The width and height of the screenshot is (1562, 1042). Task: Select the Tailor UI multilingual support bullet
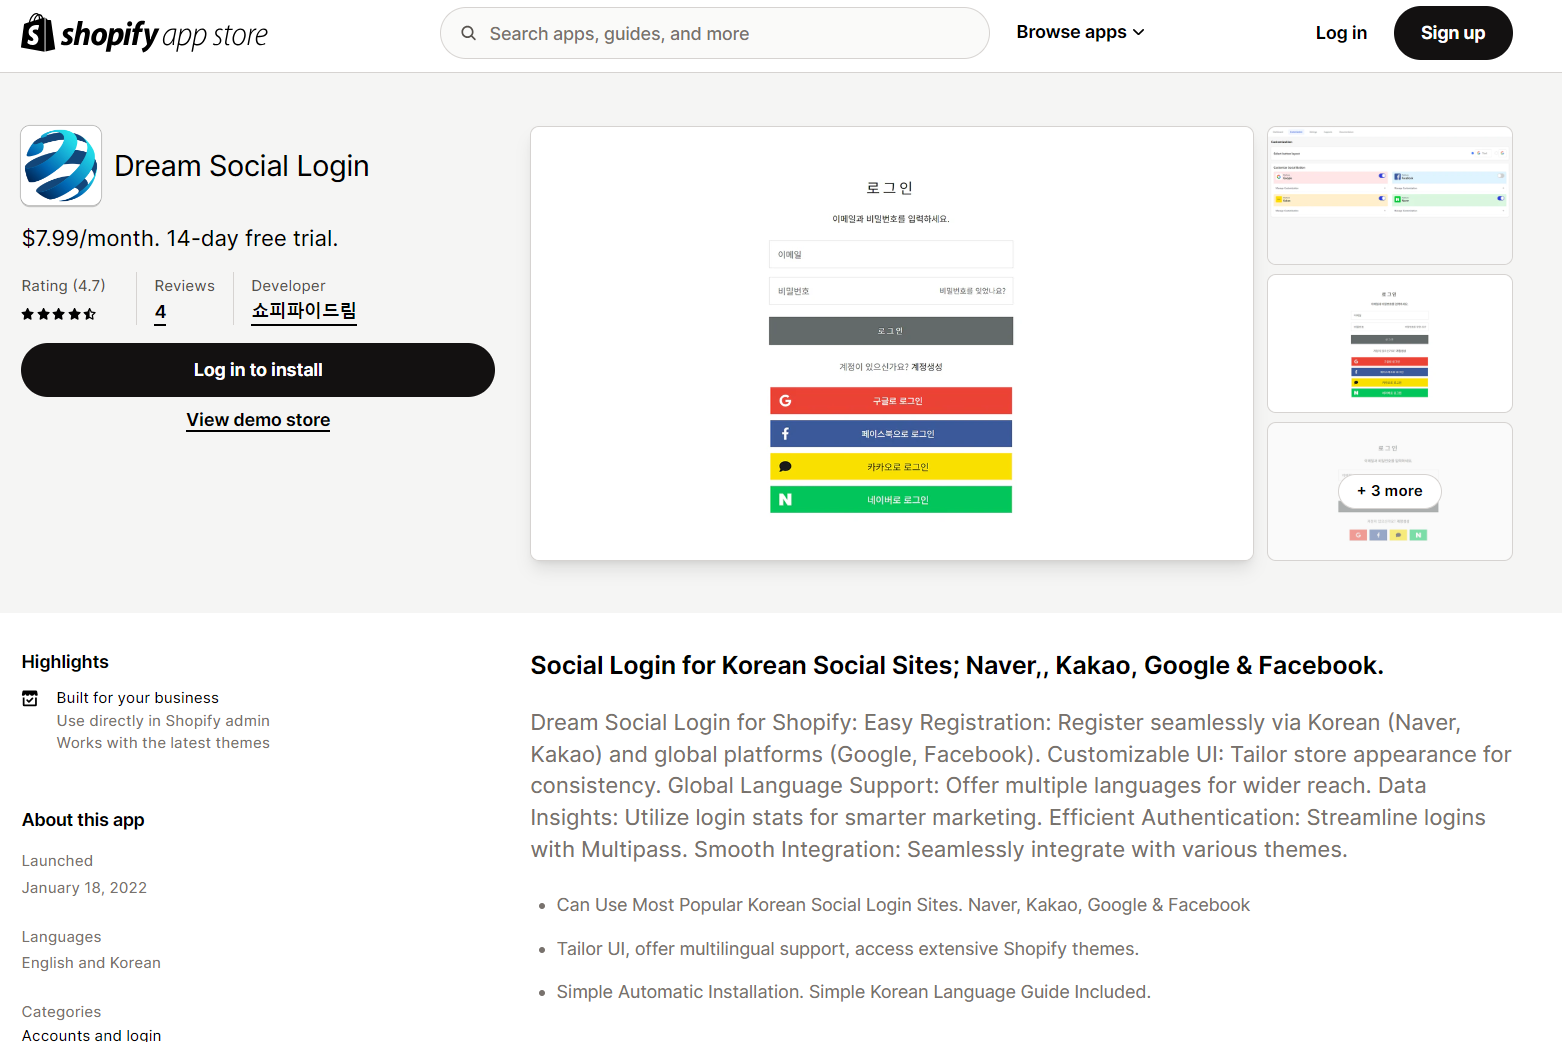[x=848, y=949]
